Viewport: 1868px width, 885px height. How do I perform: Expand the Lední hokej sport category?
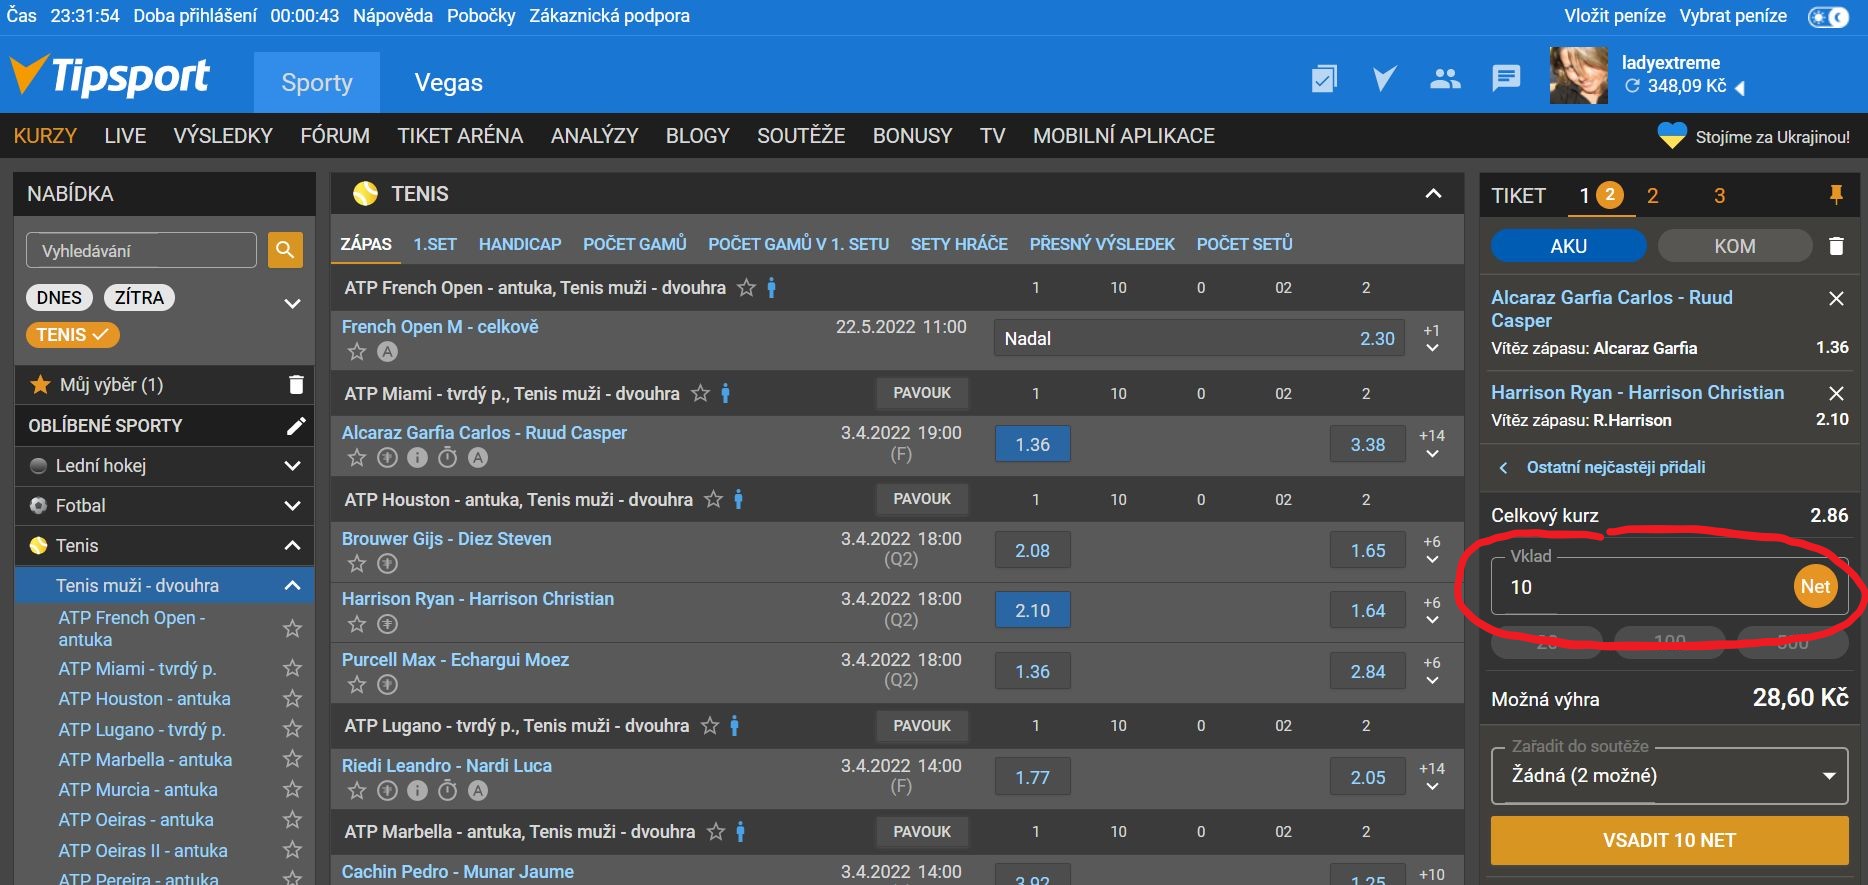click(x=292, y=466)
